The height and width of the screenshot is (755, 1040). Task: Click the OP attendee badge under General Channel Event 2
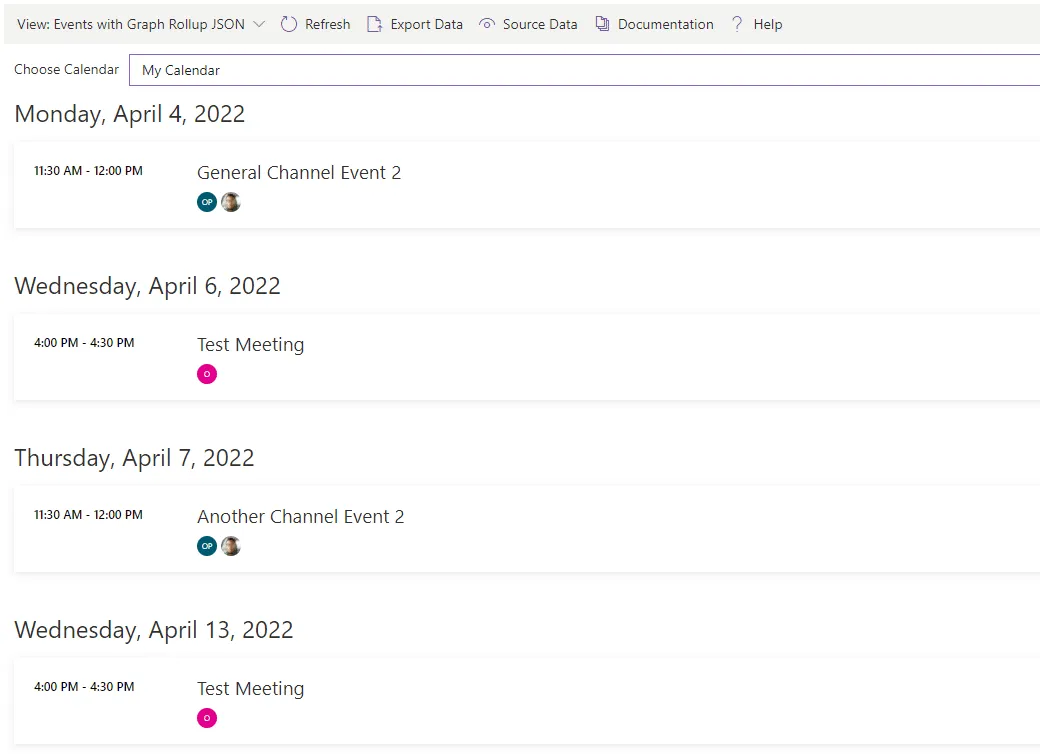[x=207, y=202]
